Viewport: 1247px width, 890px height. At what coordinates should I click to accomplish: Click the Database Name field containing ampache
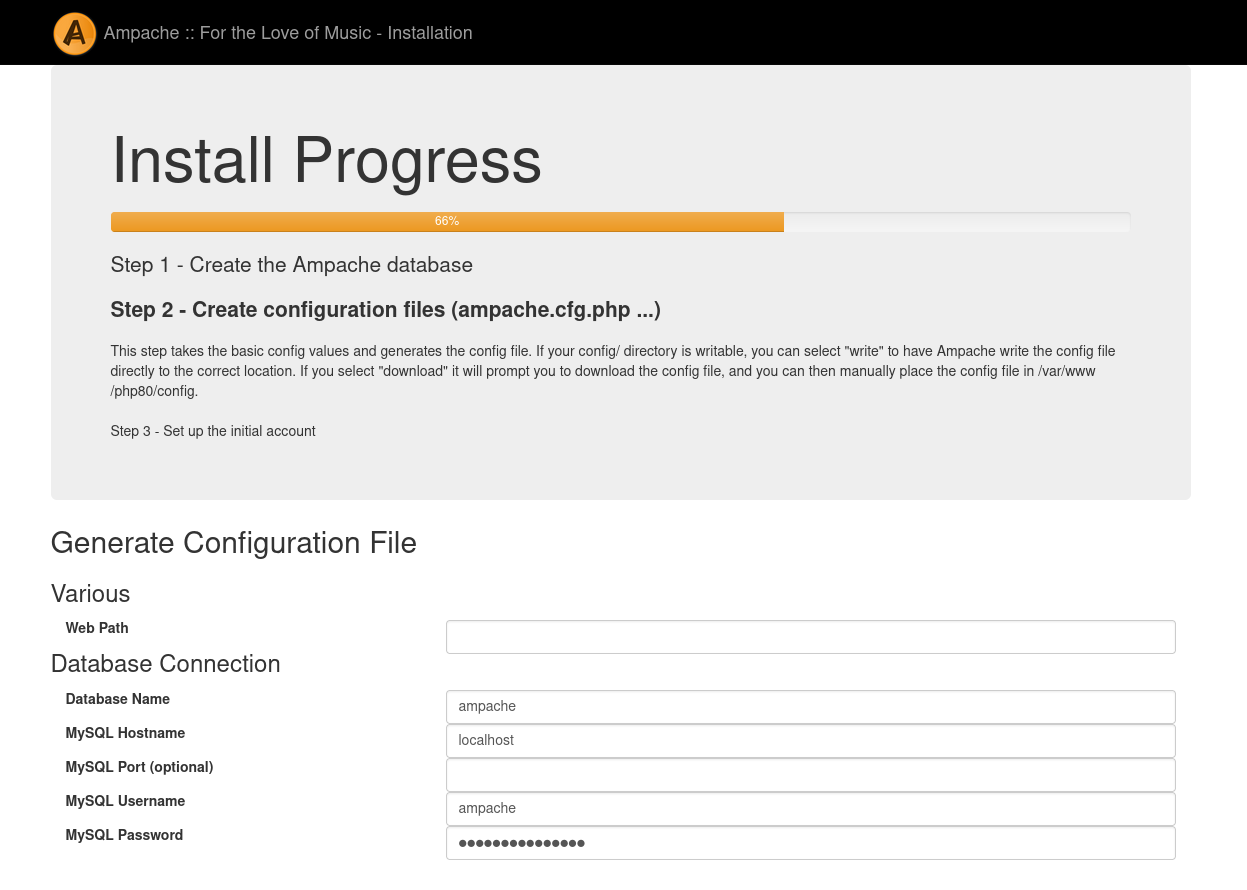pos(810,707)
